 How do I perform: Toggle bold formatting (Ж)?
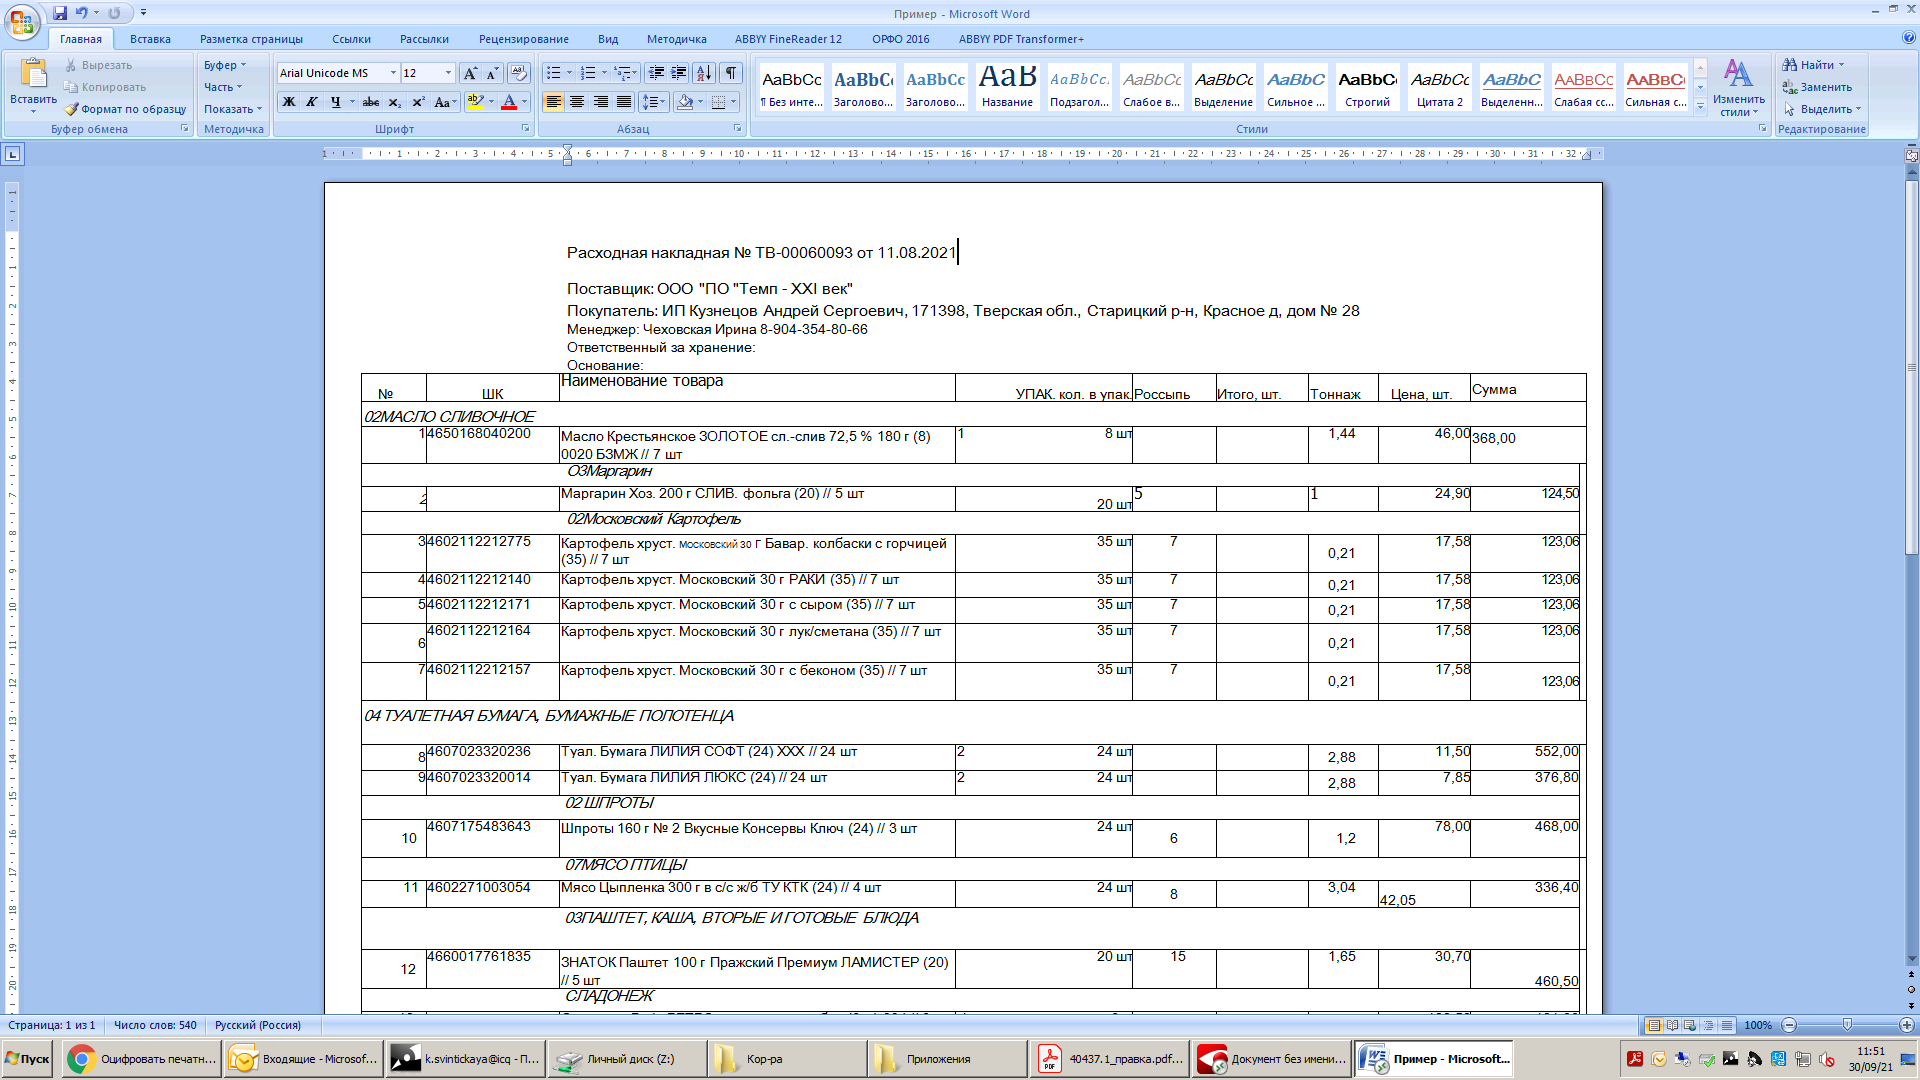289,102
